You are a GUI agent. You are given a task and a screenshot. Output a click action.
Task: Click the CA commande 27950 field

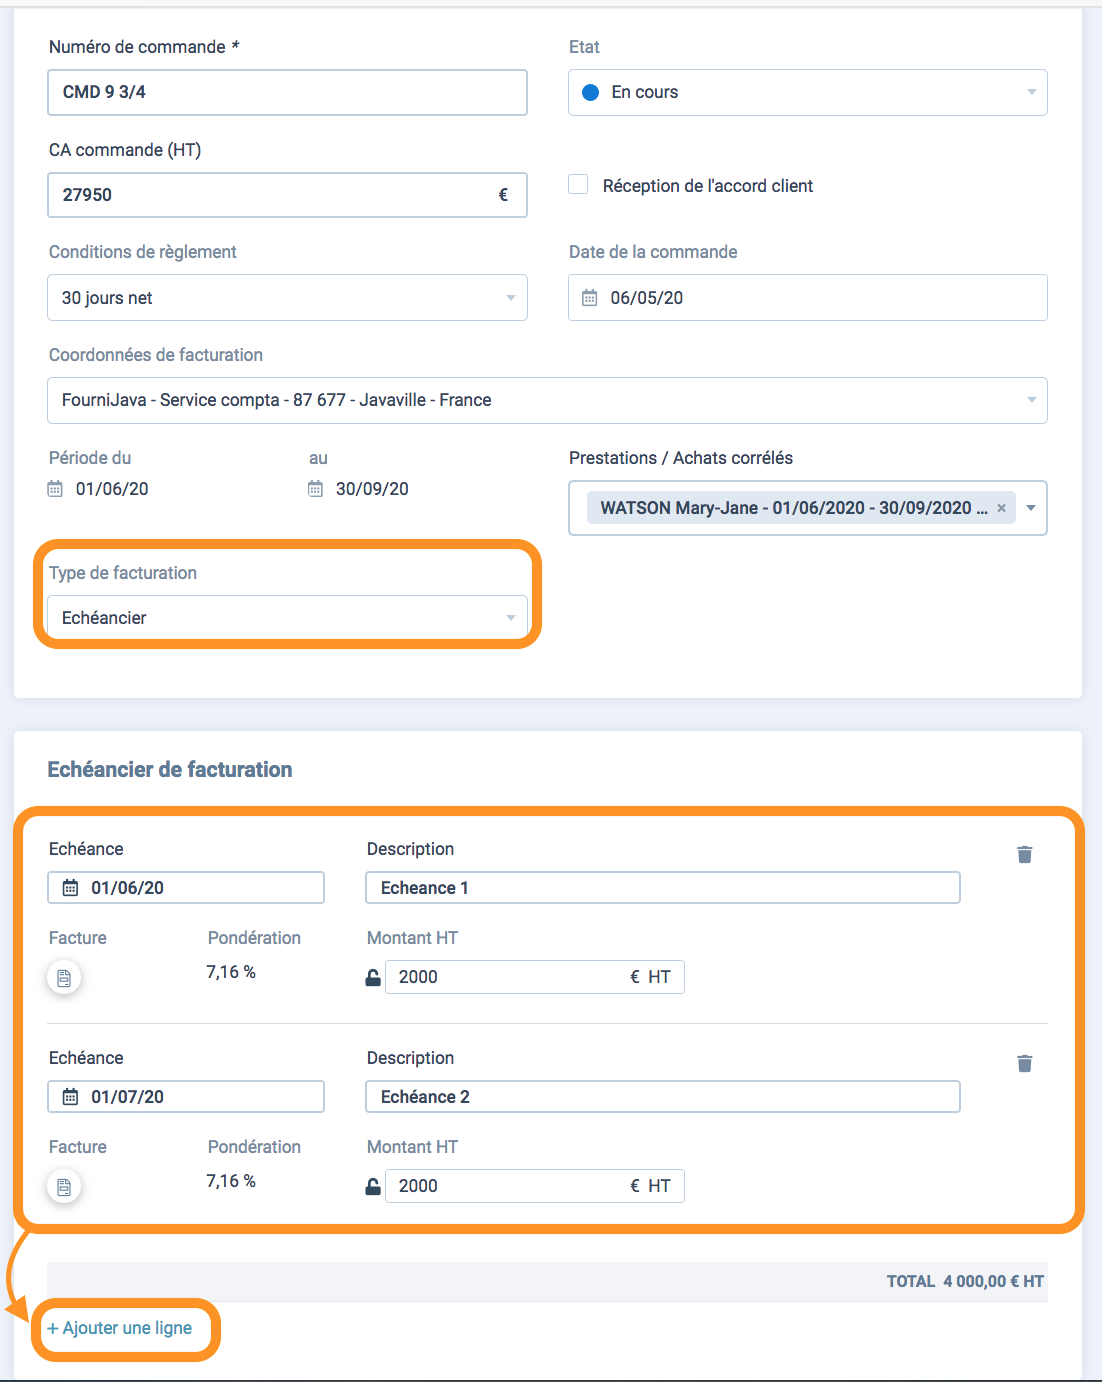(287, 195)
